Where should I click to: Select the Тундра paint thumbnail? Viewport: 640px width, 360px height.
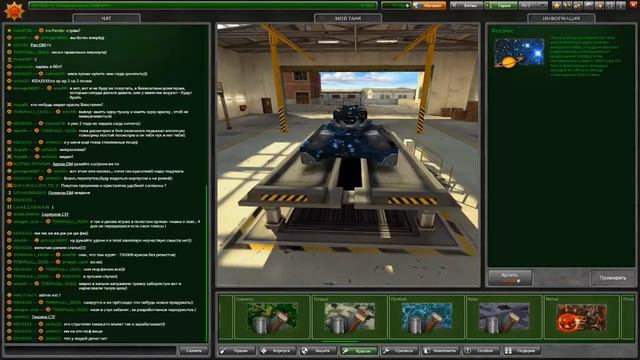point(349,318)
